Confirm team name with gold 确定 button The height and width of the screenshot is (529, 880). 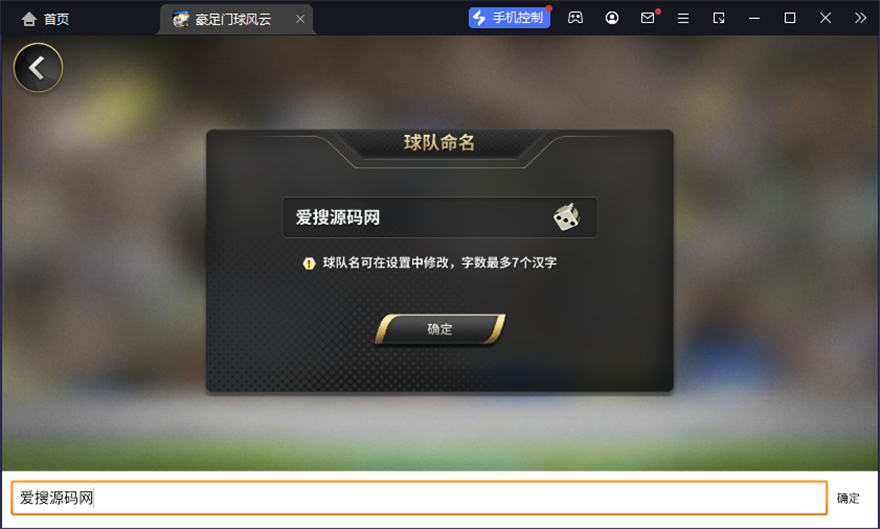(440, 329)
